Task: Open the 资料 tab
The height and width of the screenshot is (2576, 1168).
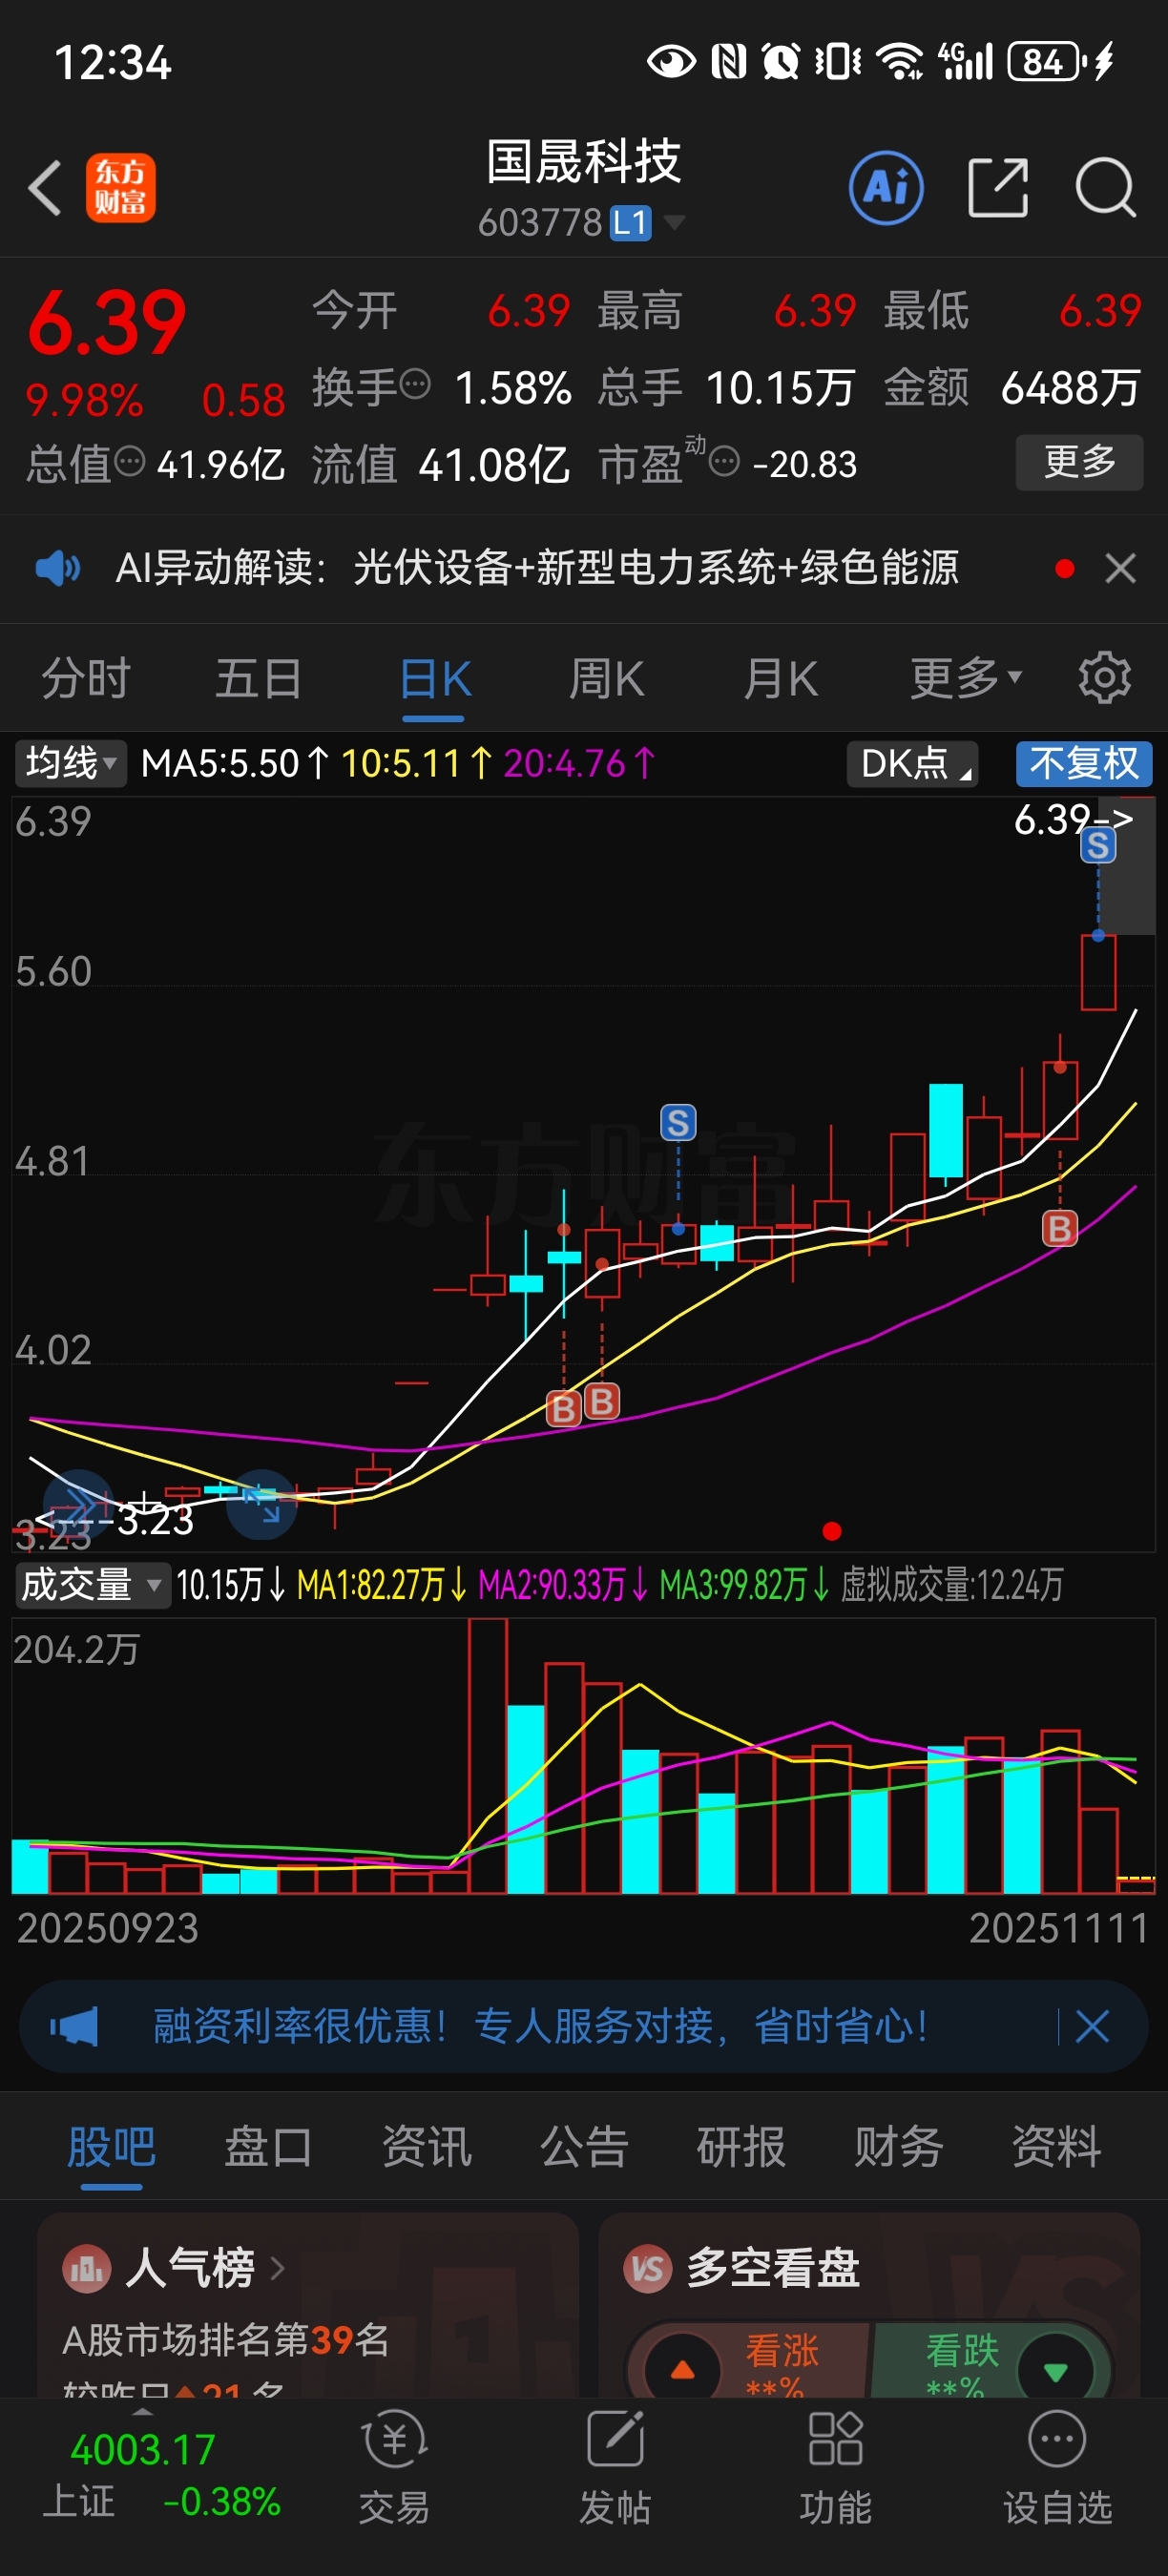Action: coord(1057,2146)
